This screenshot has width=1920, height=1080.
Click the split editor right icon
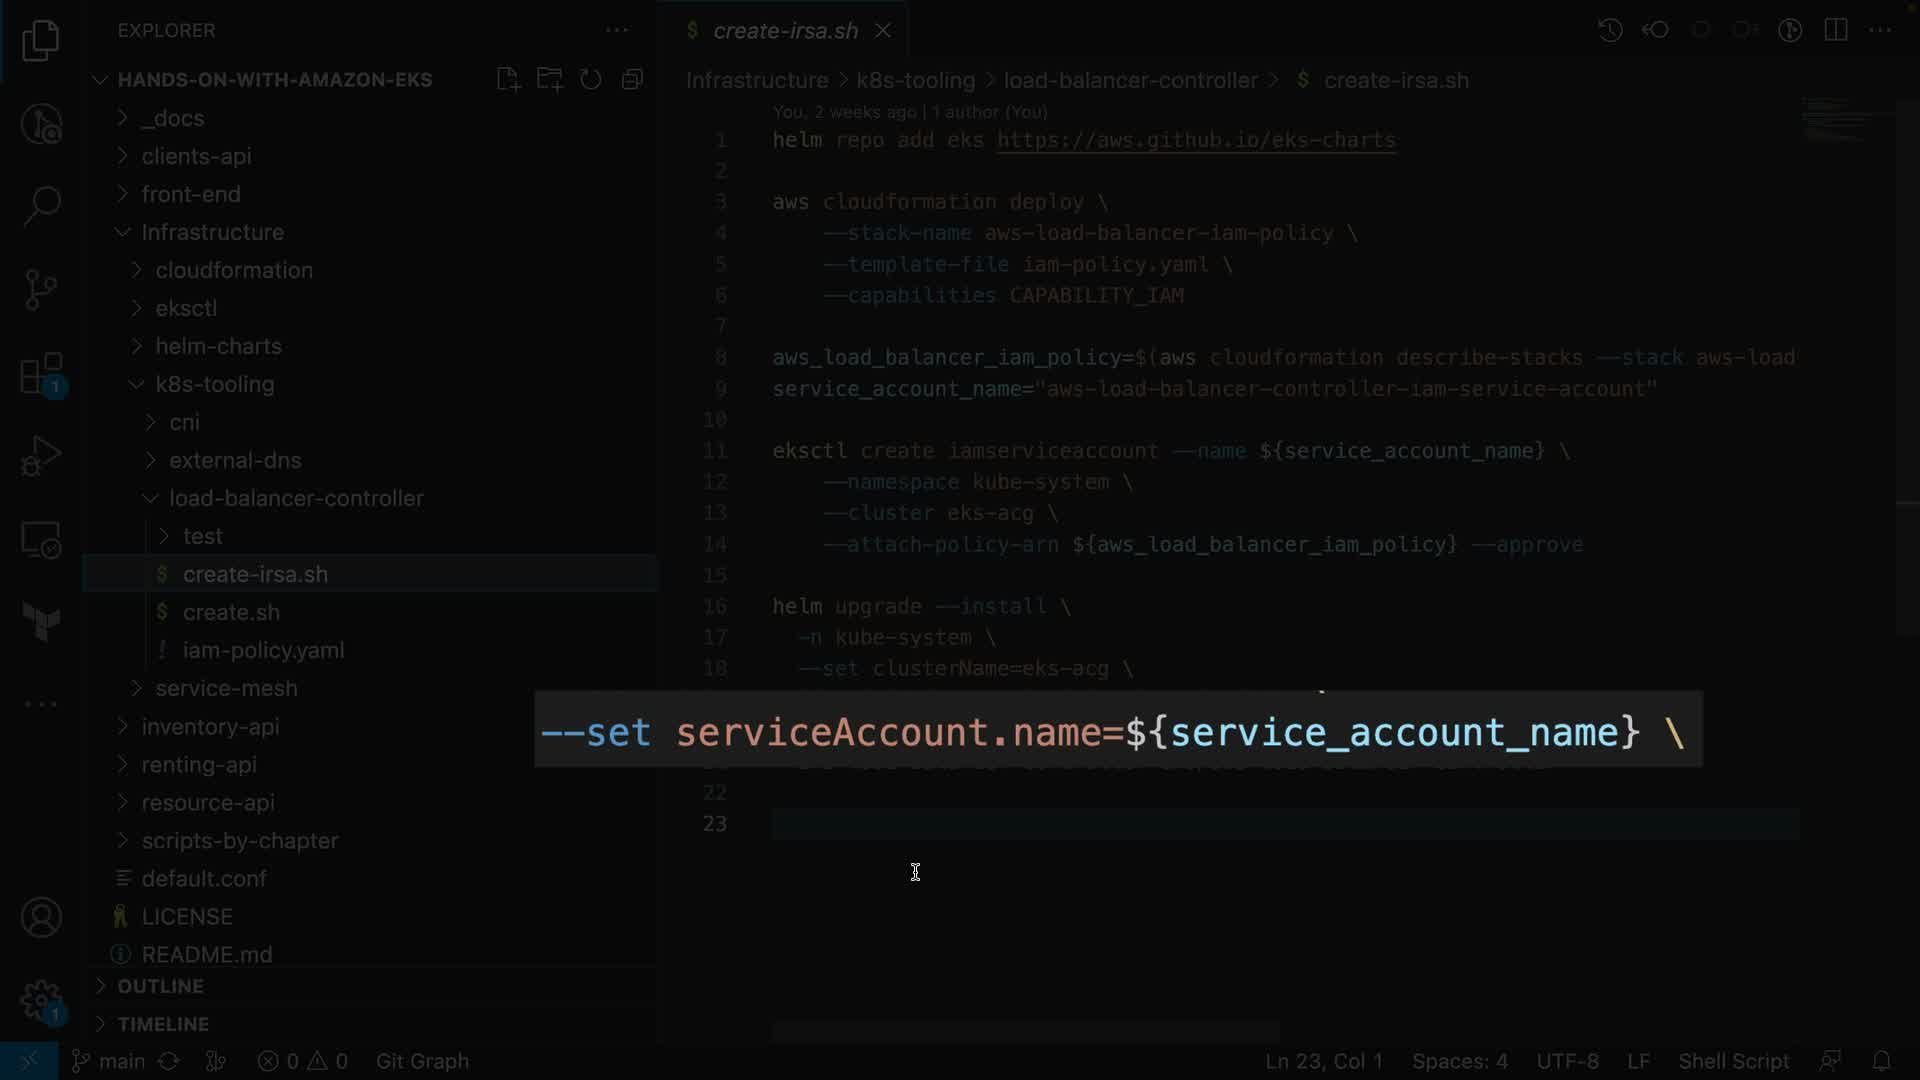click(x=1836, y=30)
